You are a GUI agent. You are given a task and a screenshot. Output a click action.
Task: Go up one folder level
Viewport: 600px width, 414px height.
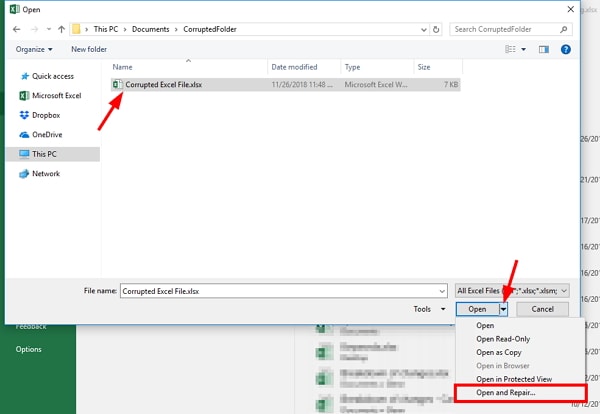pyautogui.click(x=61, y=29)
